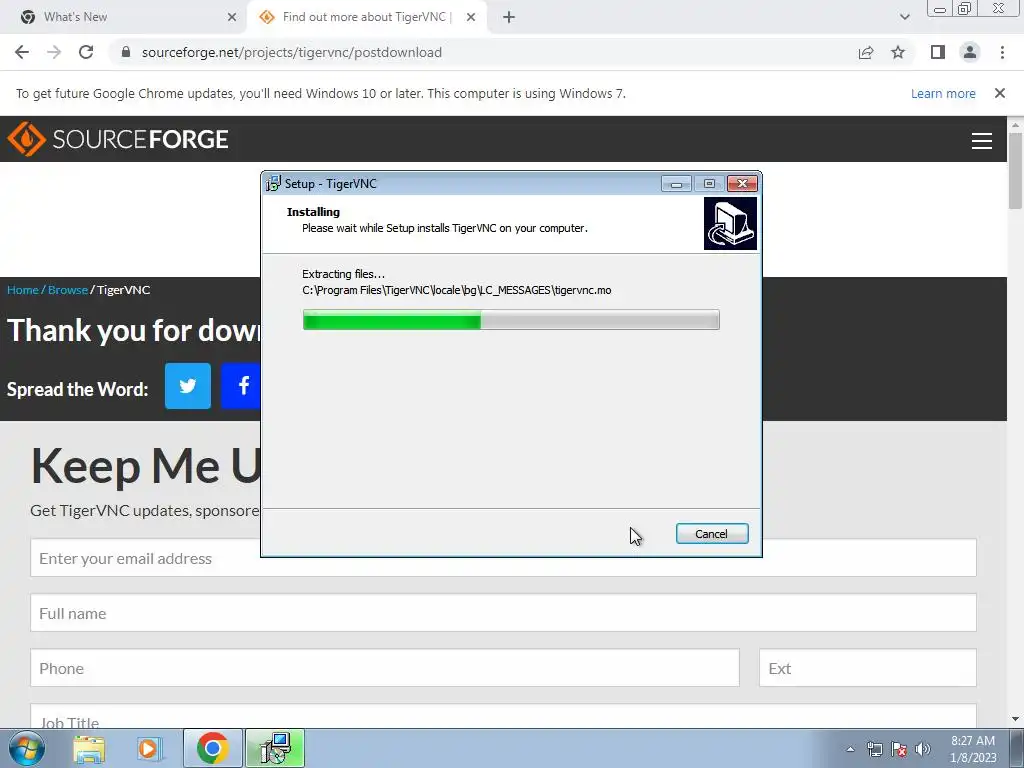Click the computer install graphic in Setup header
Image resolution: width=1024 pixels, height=768 pixels.
[730, 224]
